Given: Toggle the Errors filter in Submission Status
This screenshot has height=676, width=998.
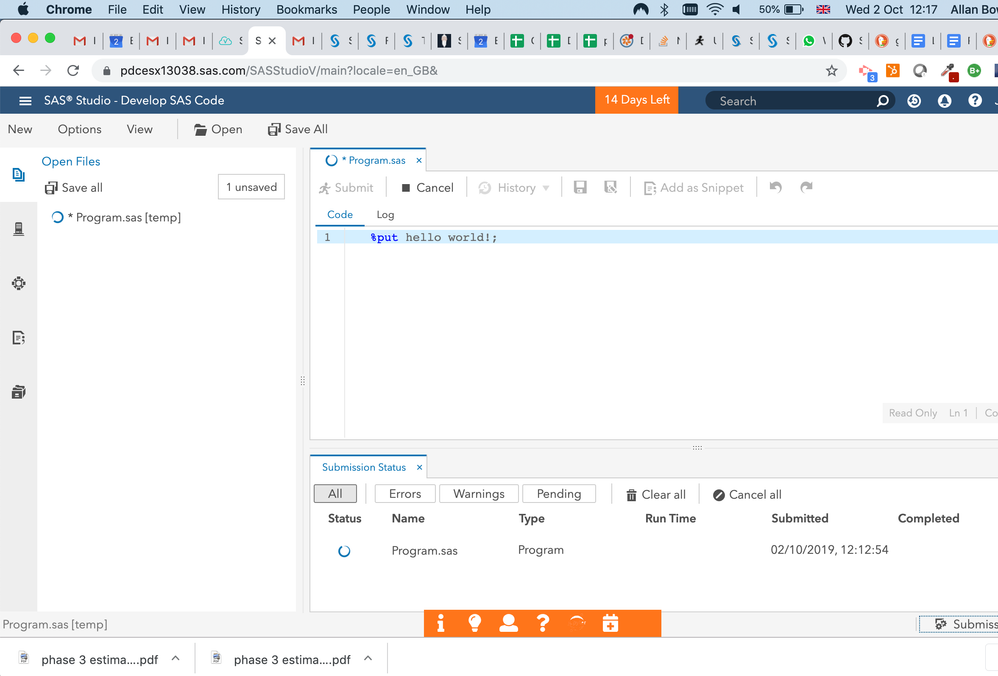Looking at the screenshot, I should (x=405, y=494).
